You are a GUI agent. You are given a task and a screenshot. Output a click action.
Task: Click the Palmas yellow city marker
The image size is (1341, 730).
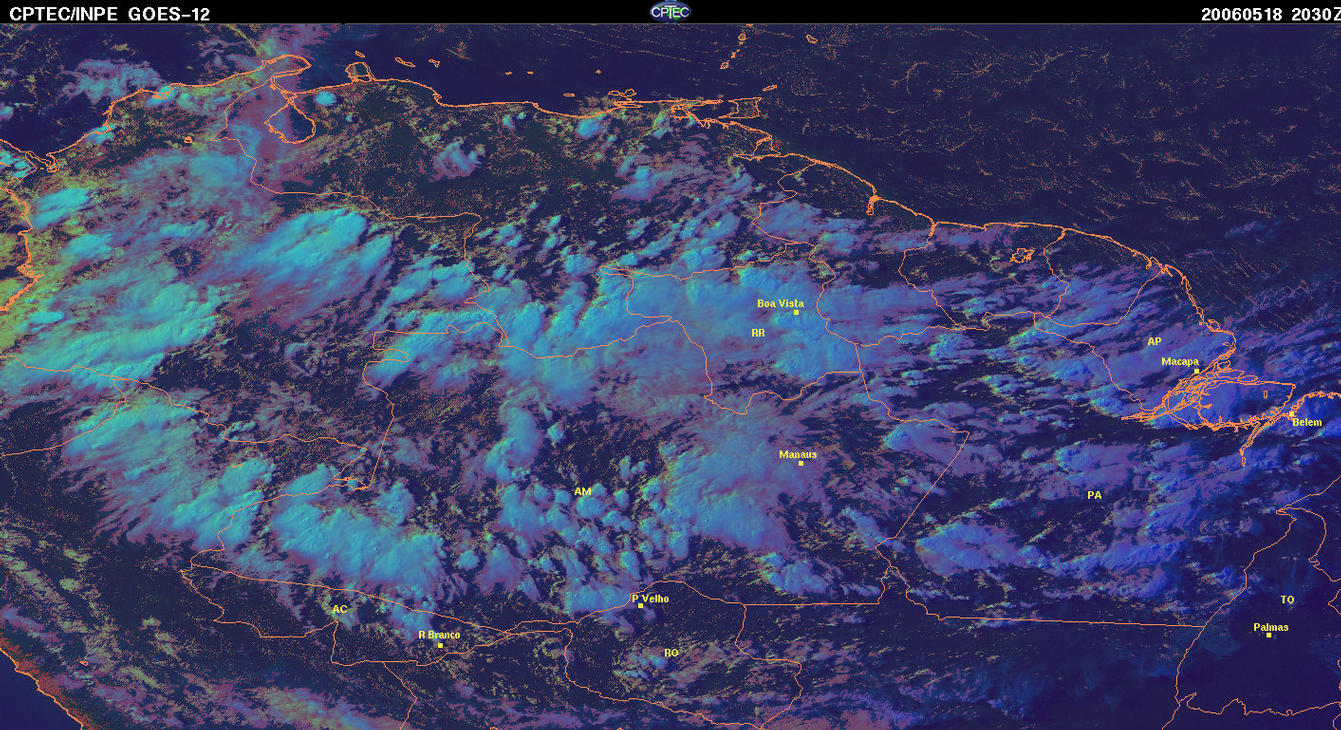click(x=1268, y=636)
